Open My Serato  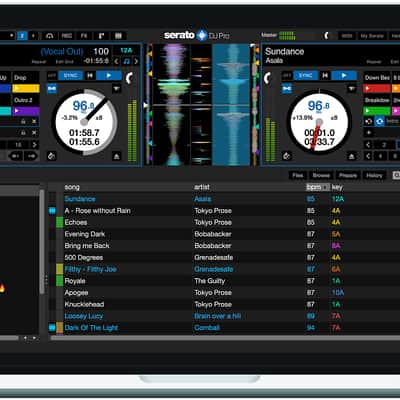(372, 36)
